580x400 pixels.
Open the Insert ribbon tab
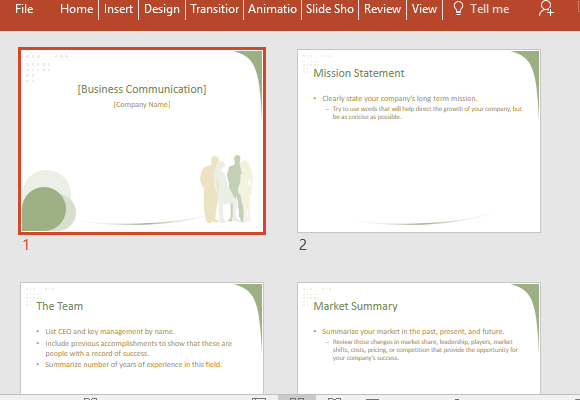(118, 9)
